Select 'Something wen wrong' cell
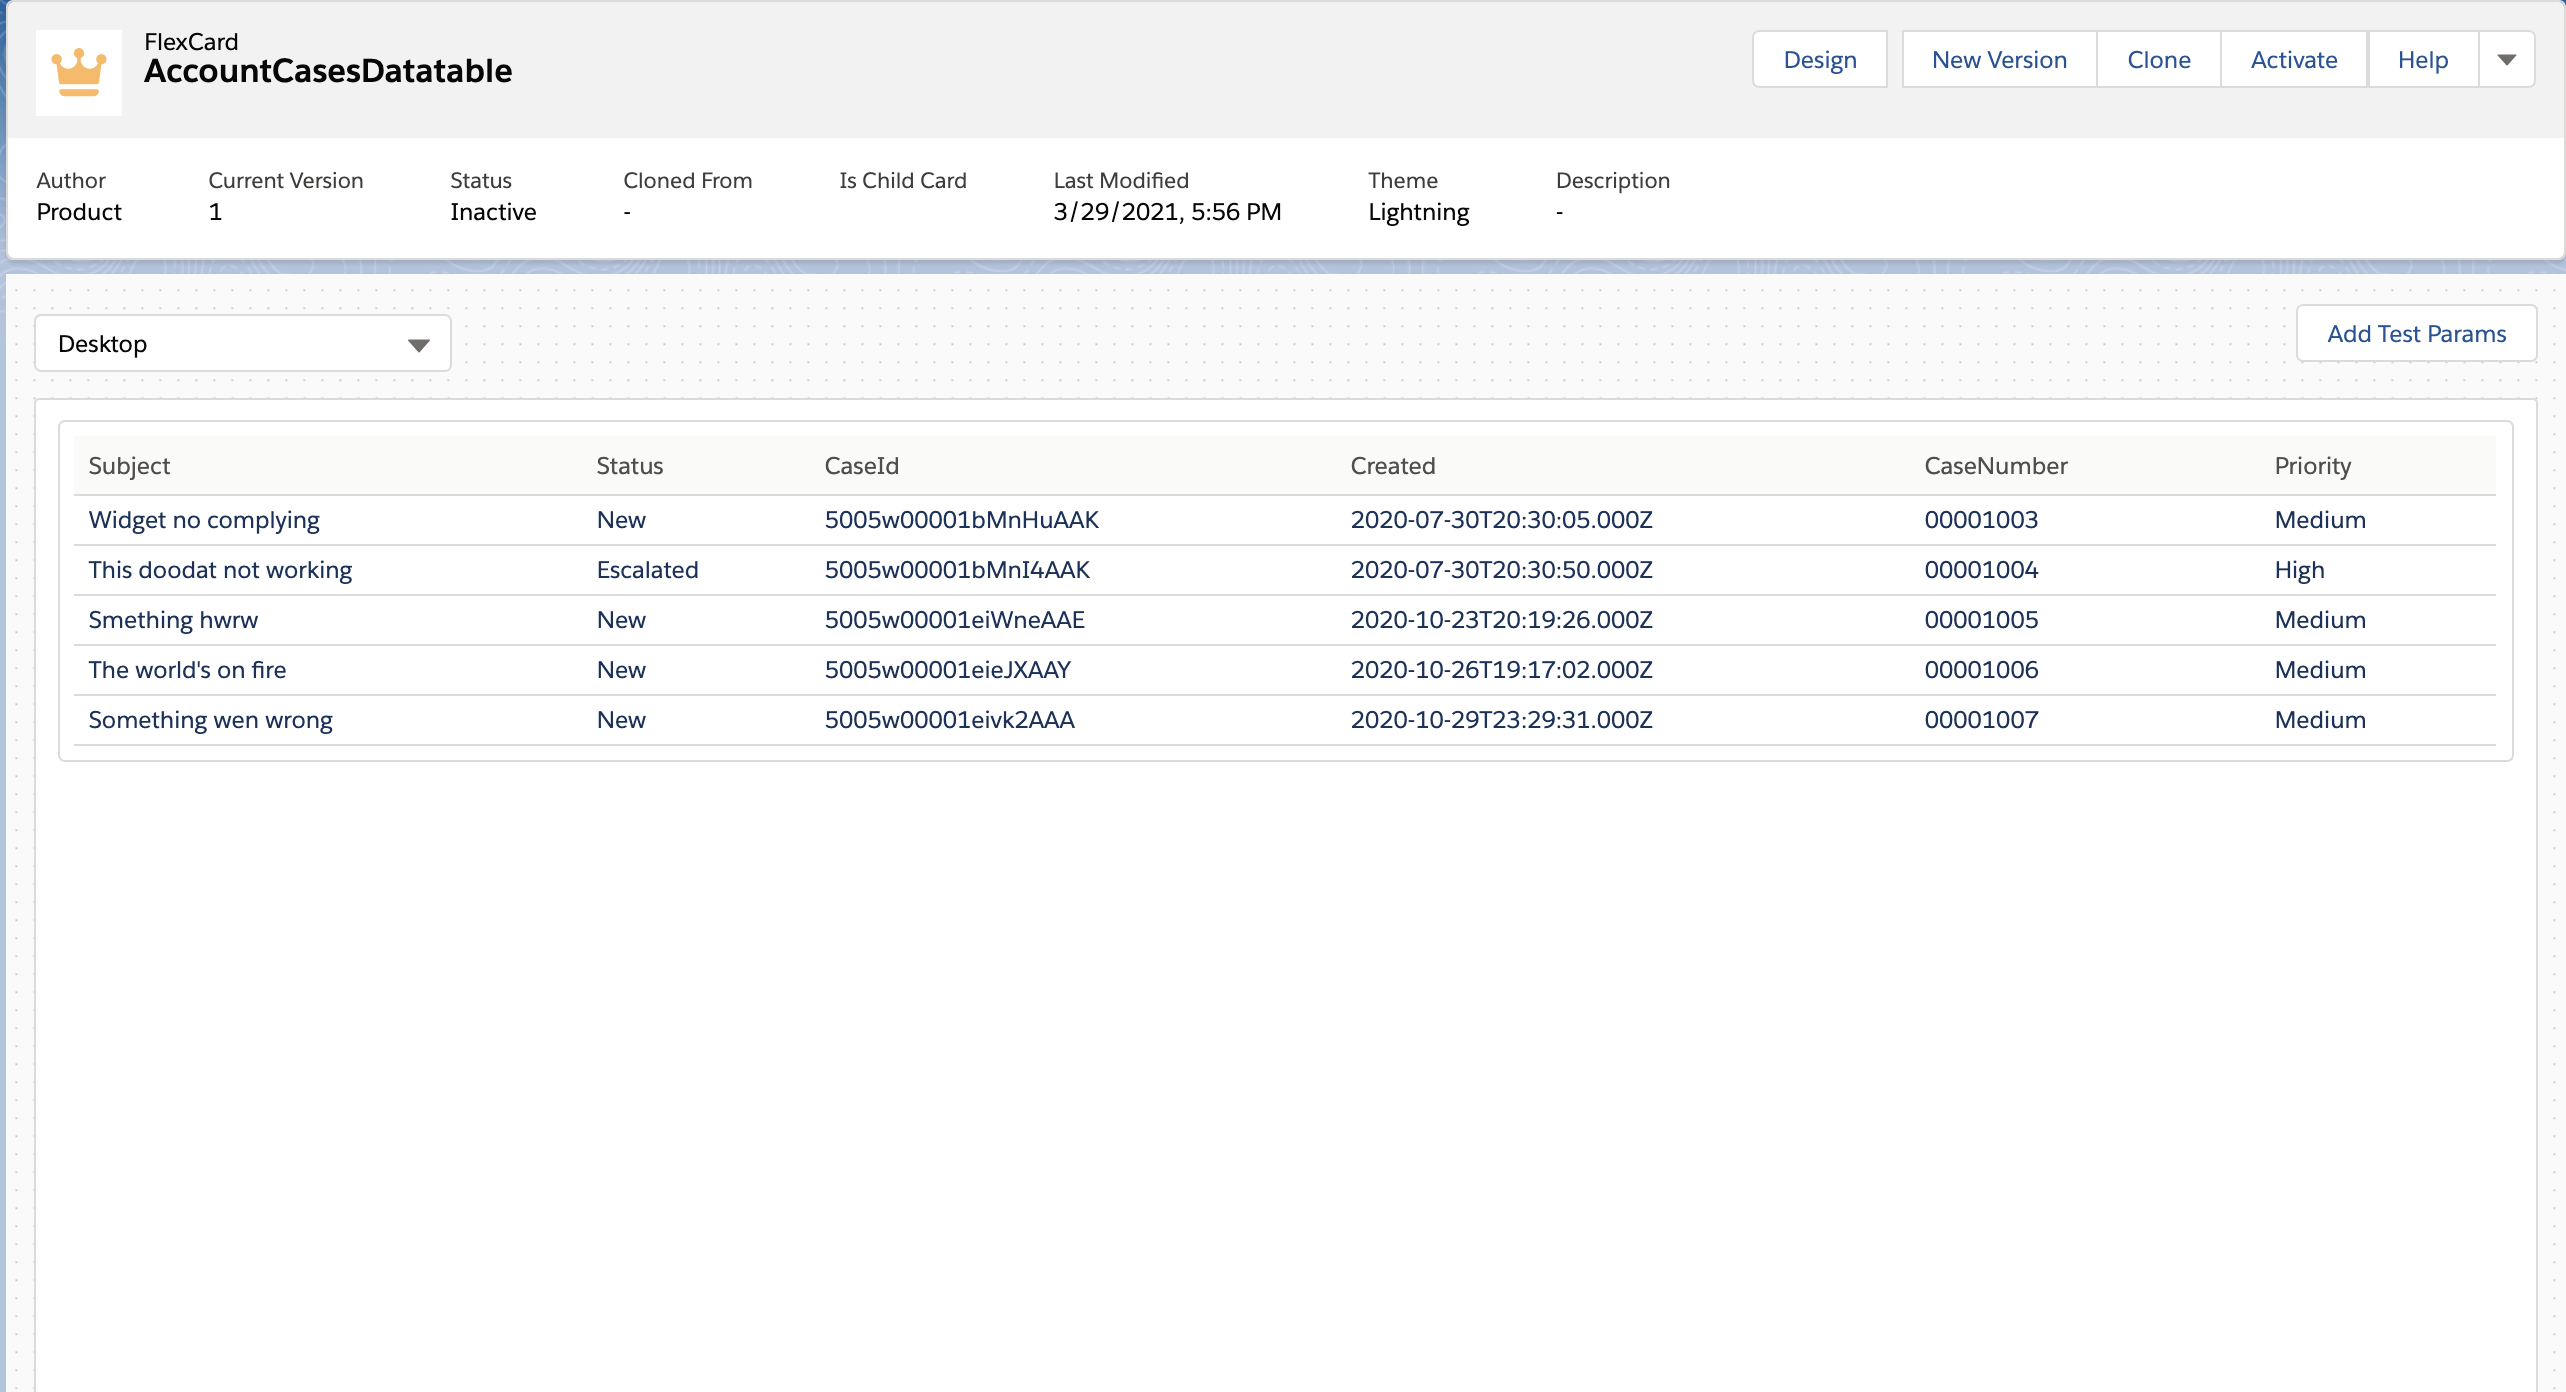 (x=210, y=720)
